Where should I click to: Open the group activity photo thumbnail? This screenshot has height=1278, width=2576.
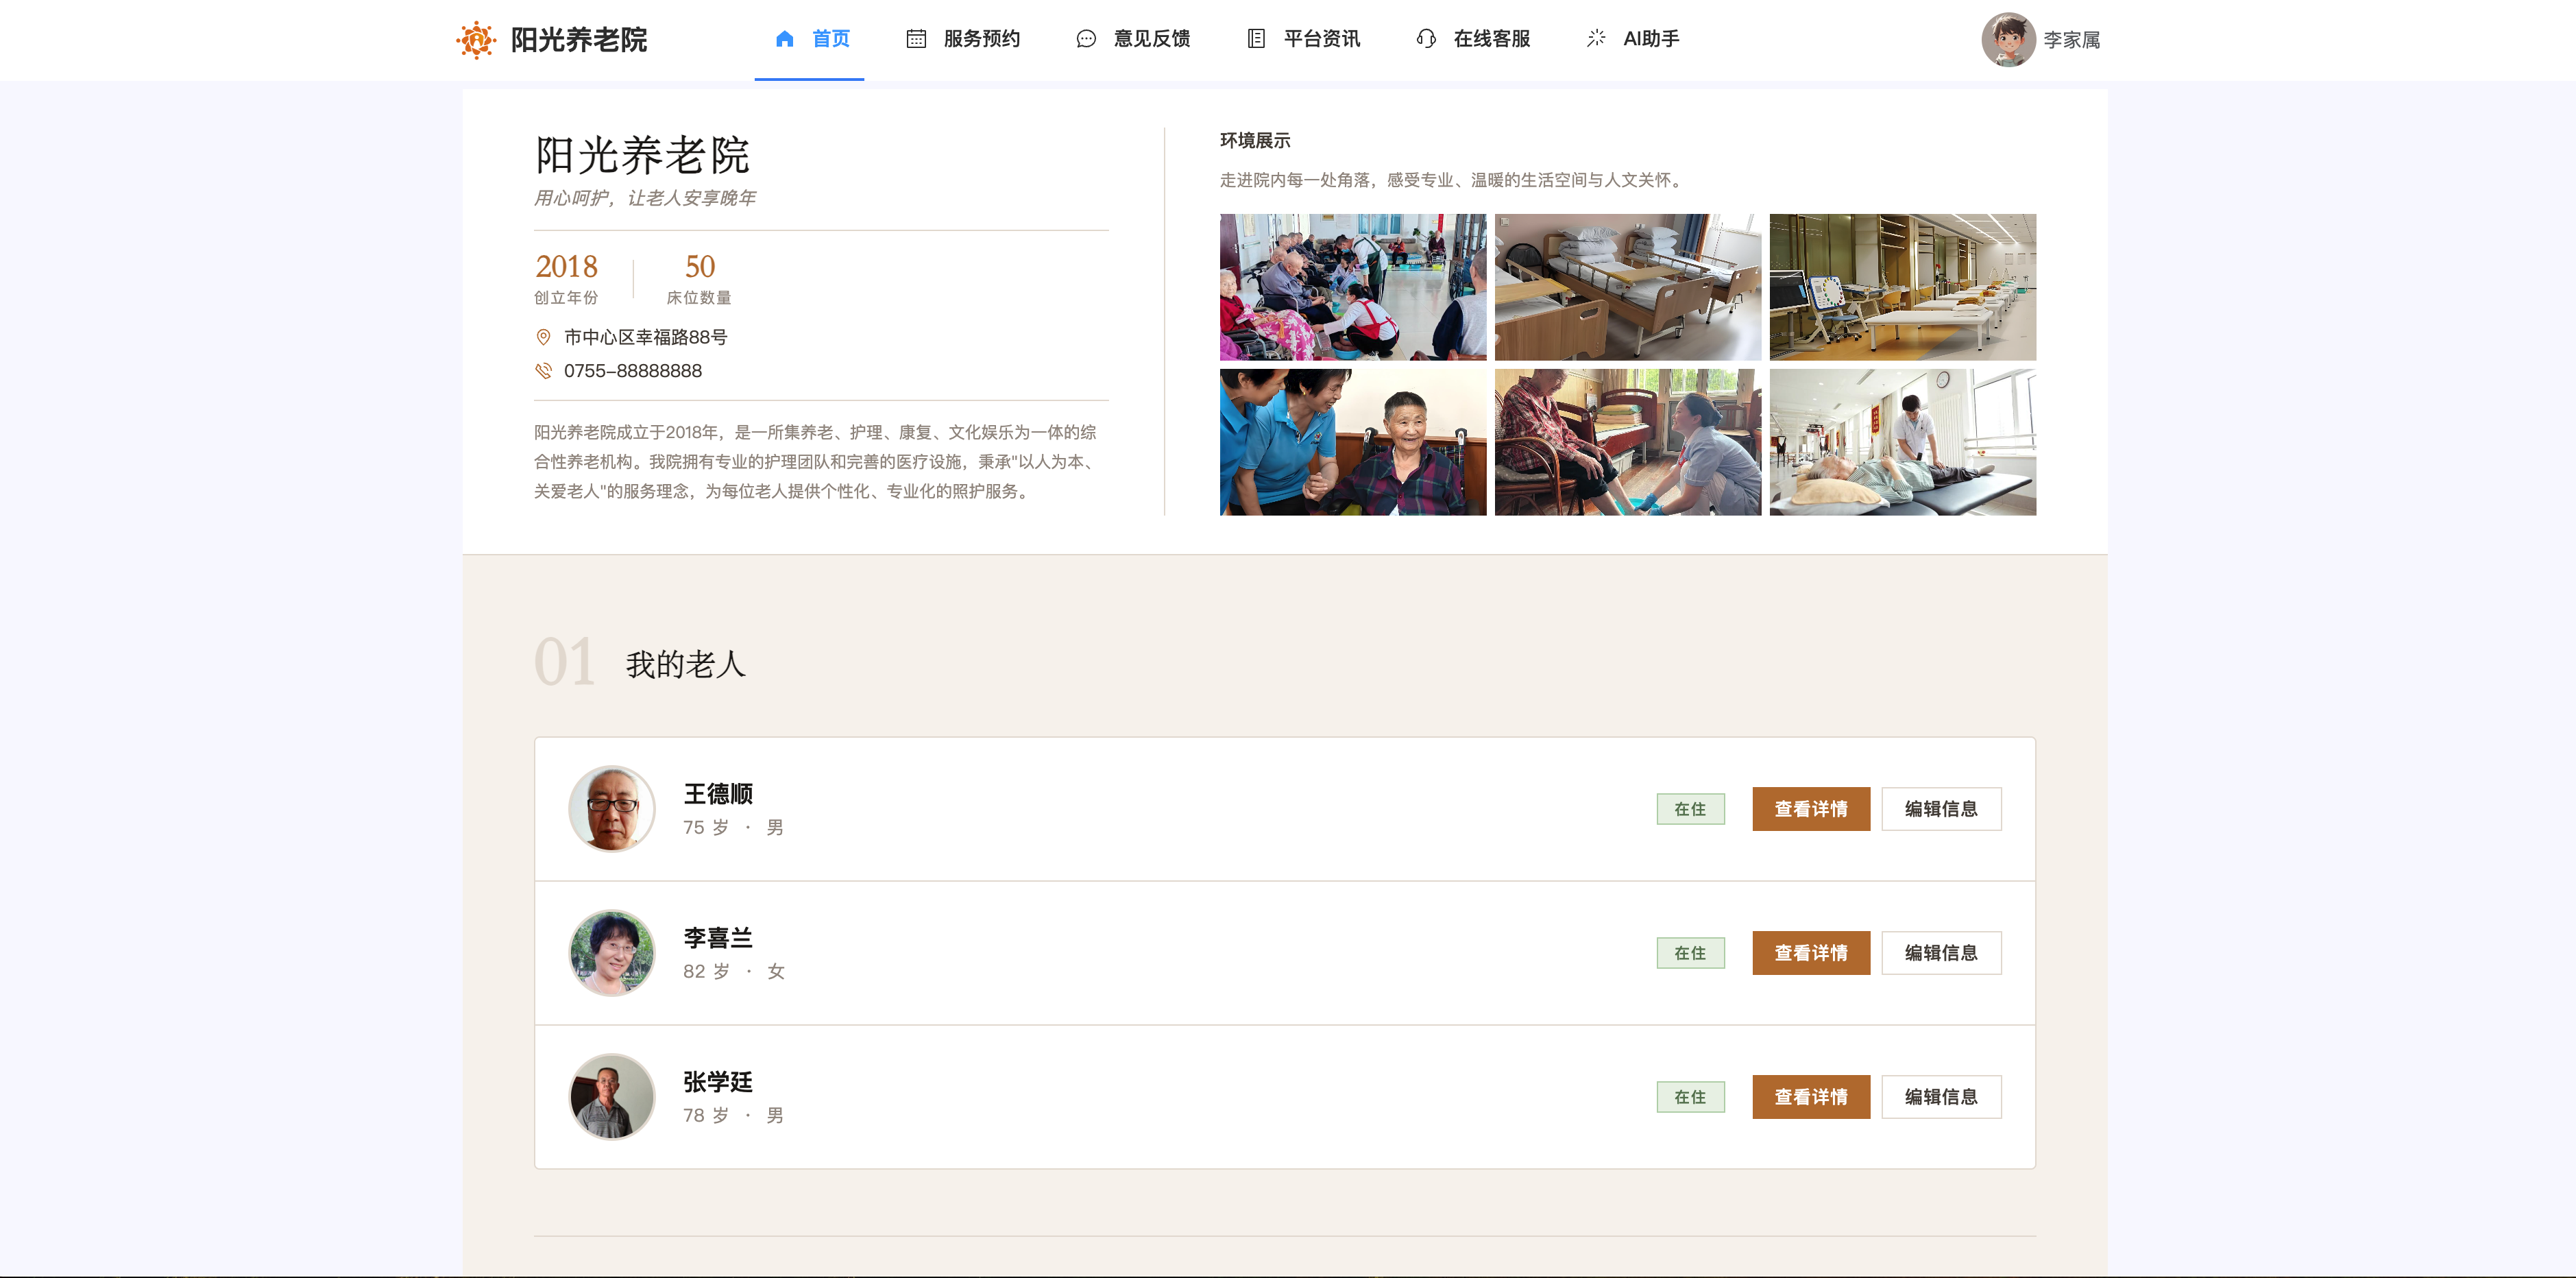(1352, 287)
